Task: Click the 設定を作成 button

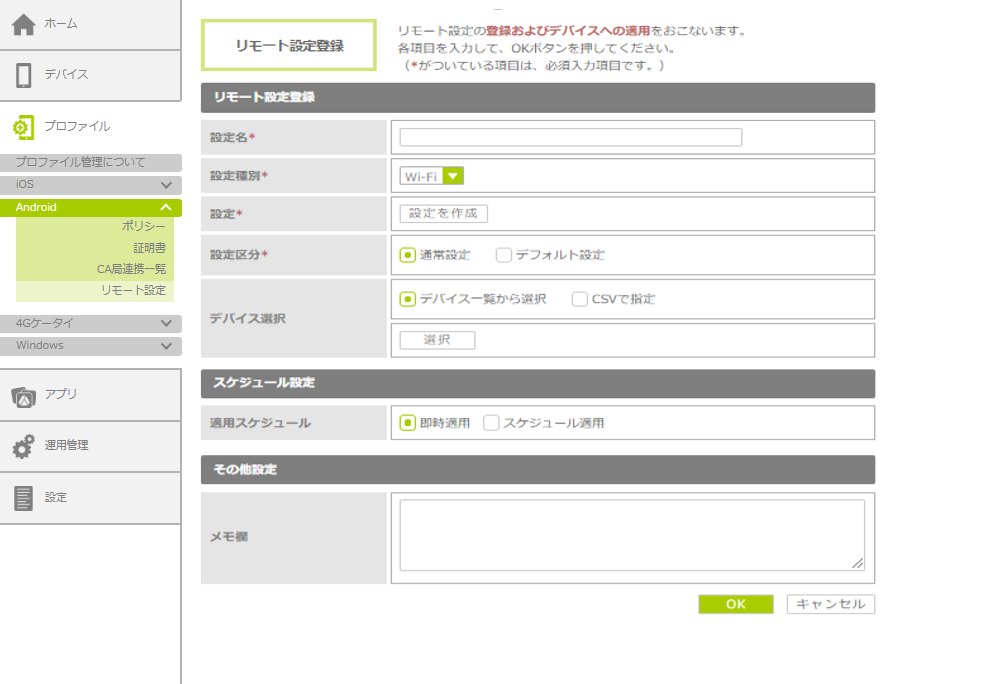Action: pyautogui.click(x=444, y=214)
